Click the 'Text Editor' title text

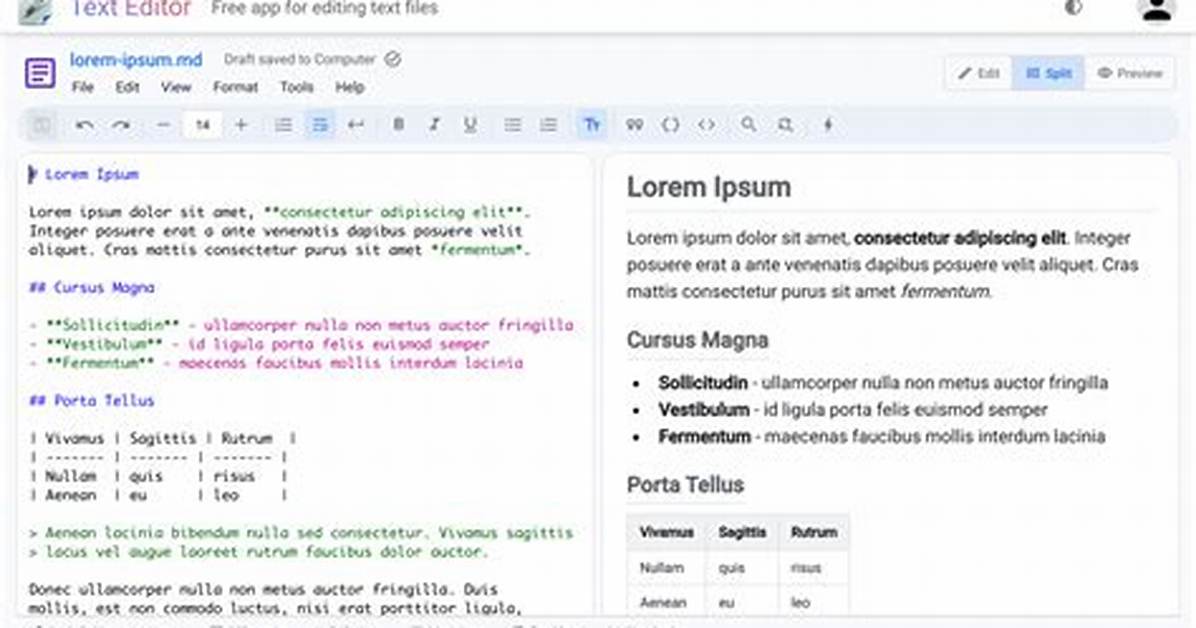pos(130,8)
